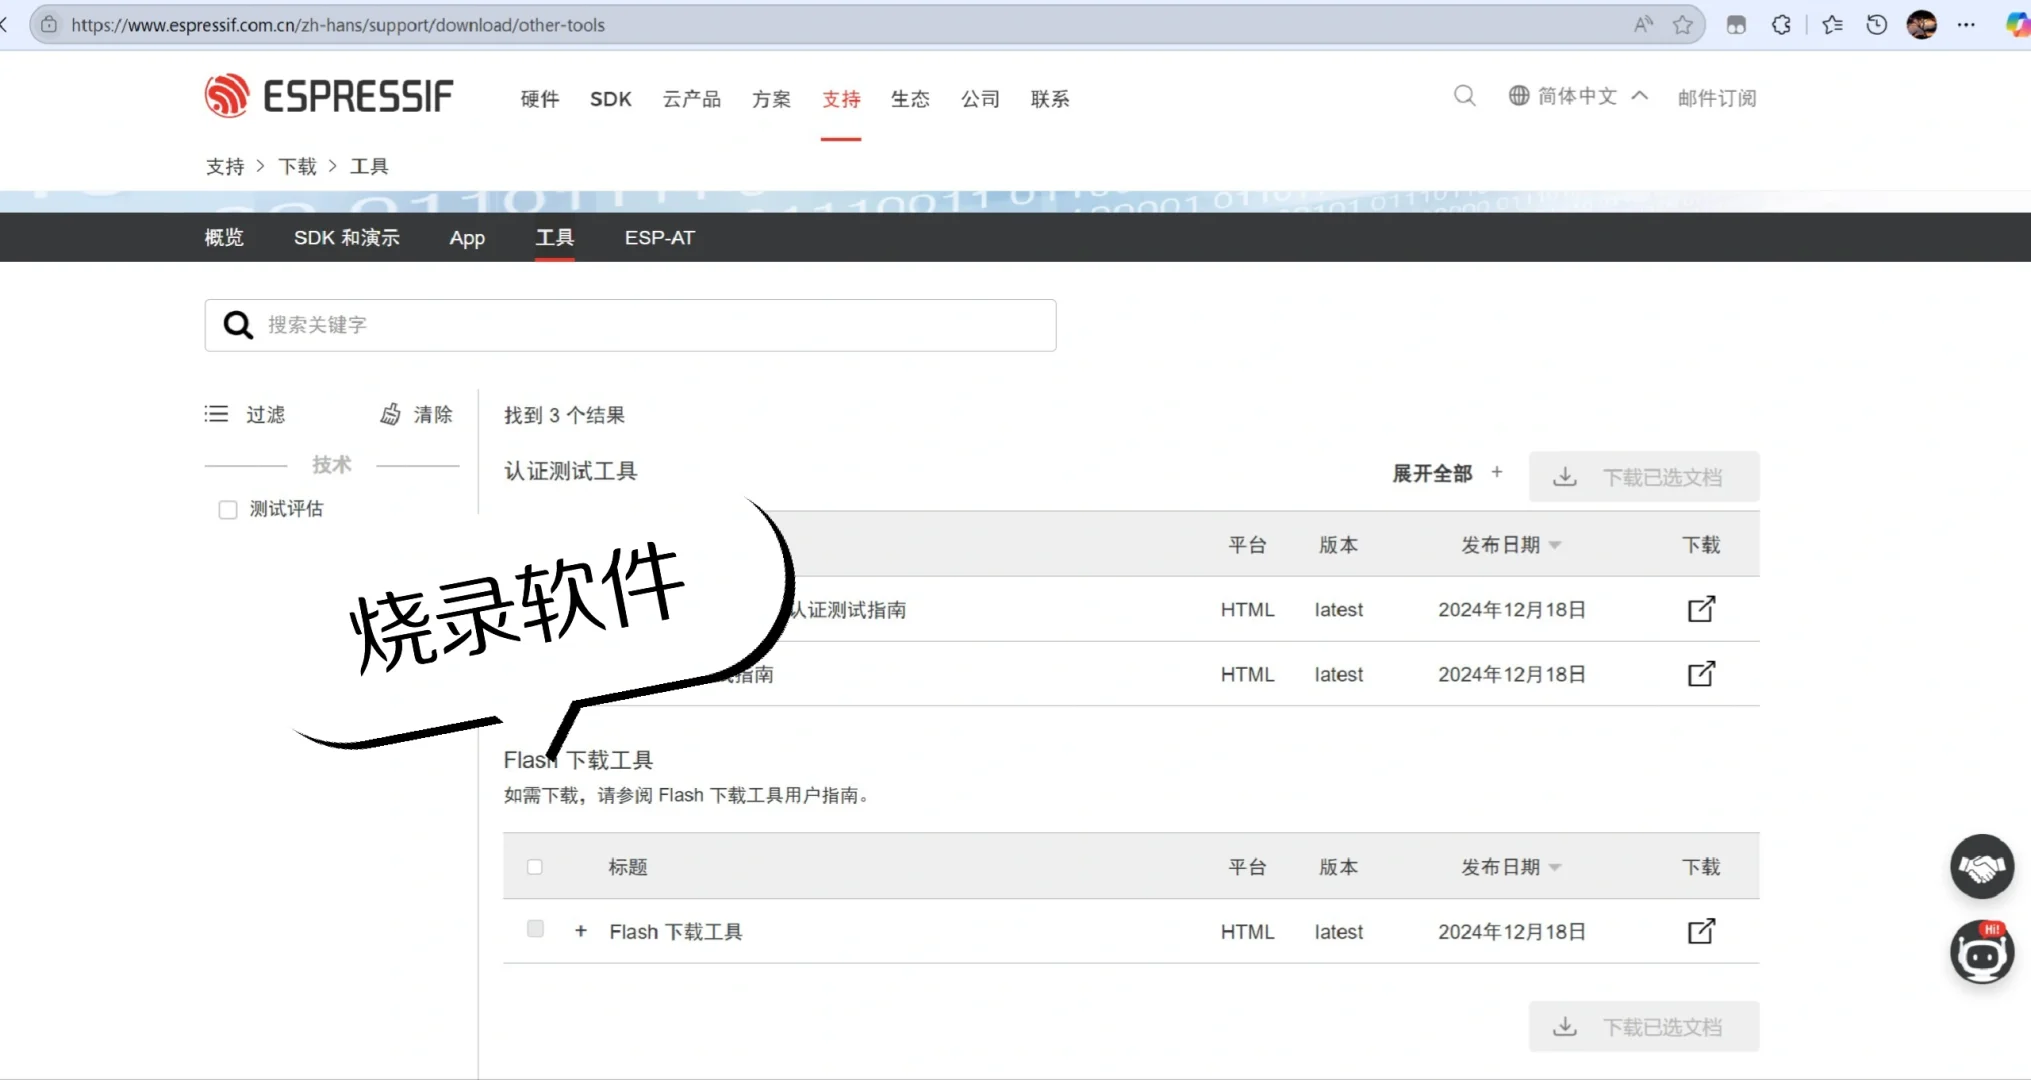Check the Flash 下载工具 row checkbox
The height and width of the screenshot is (1080, 2031).
coord(535,929)
